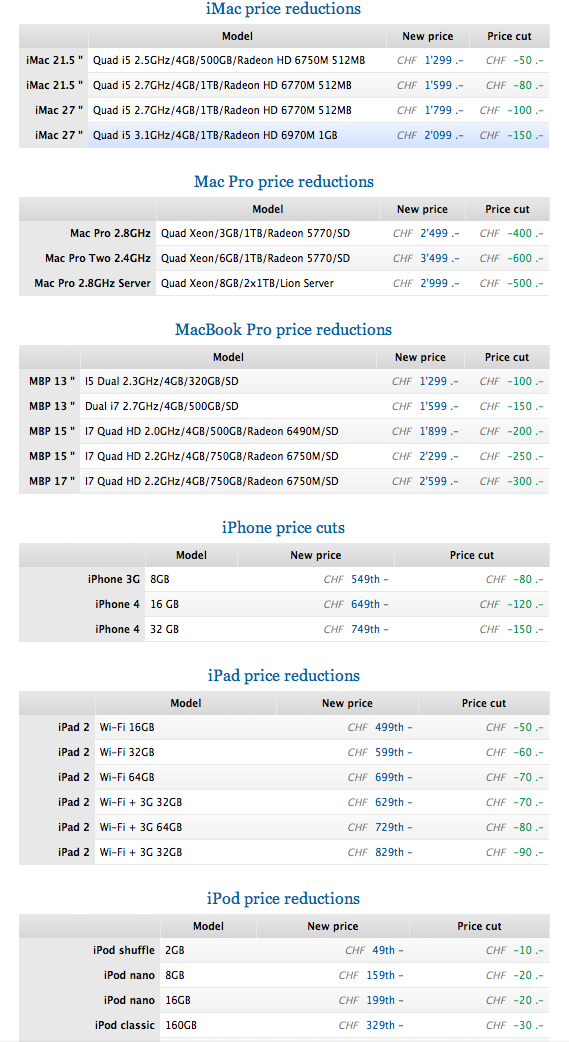Click the iMac price reductions heading
Screen dimensions: 569x1042
coord(284,9)
